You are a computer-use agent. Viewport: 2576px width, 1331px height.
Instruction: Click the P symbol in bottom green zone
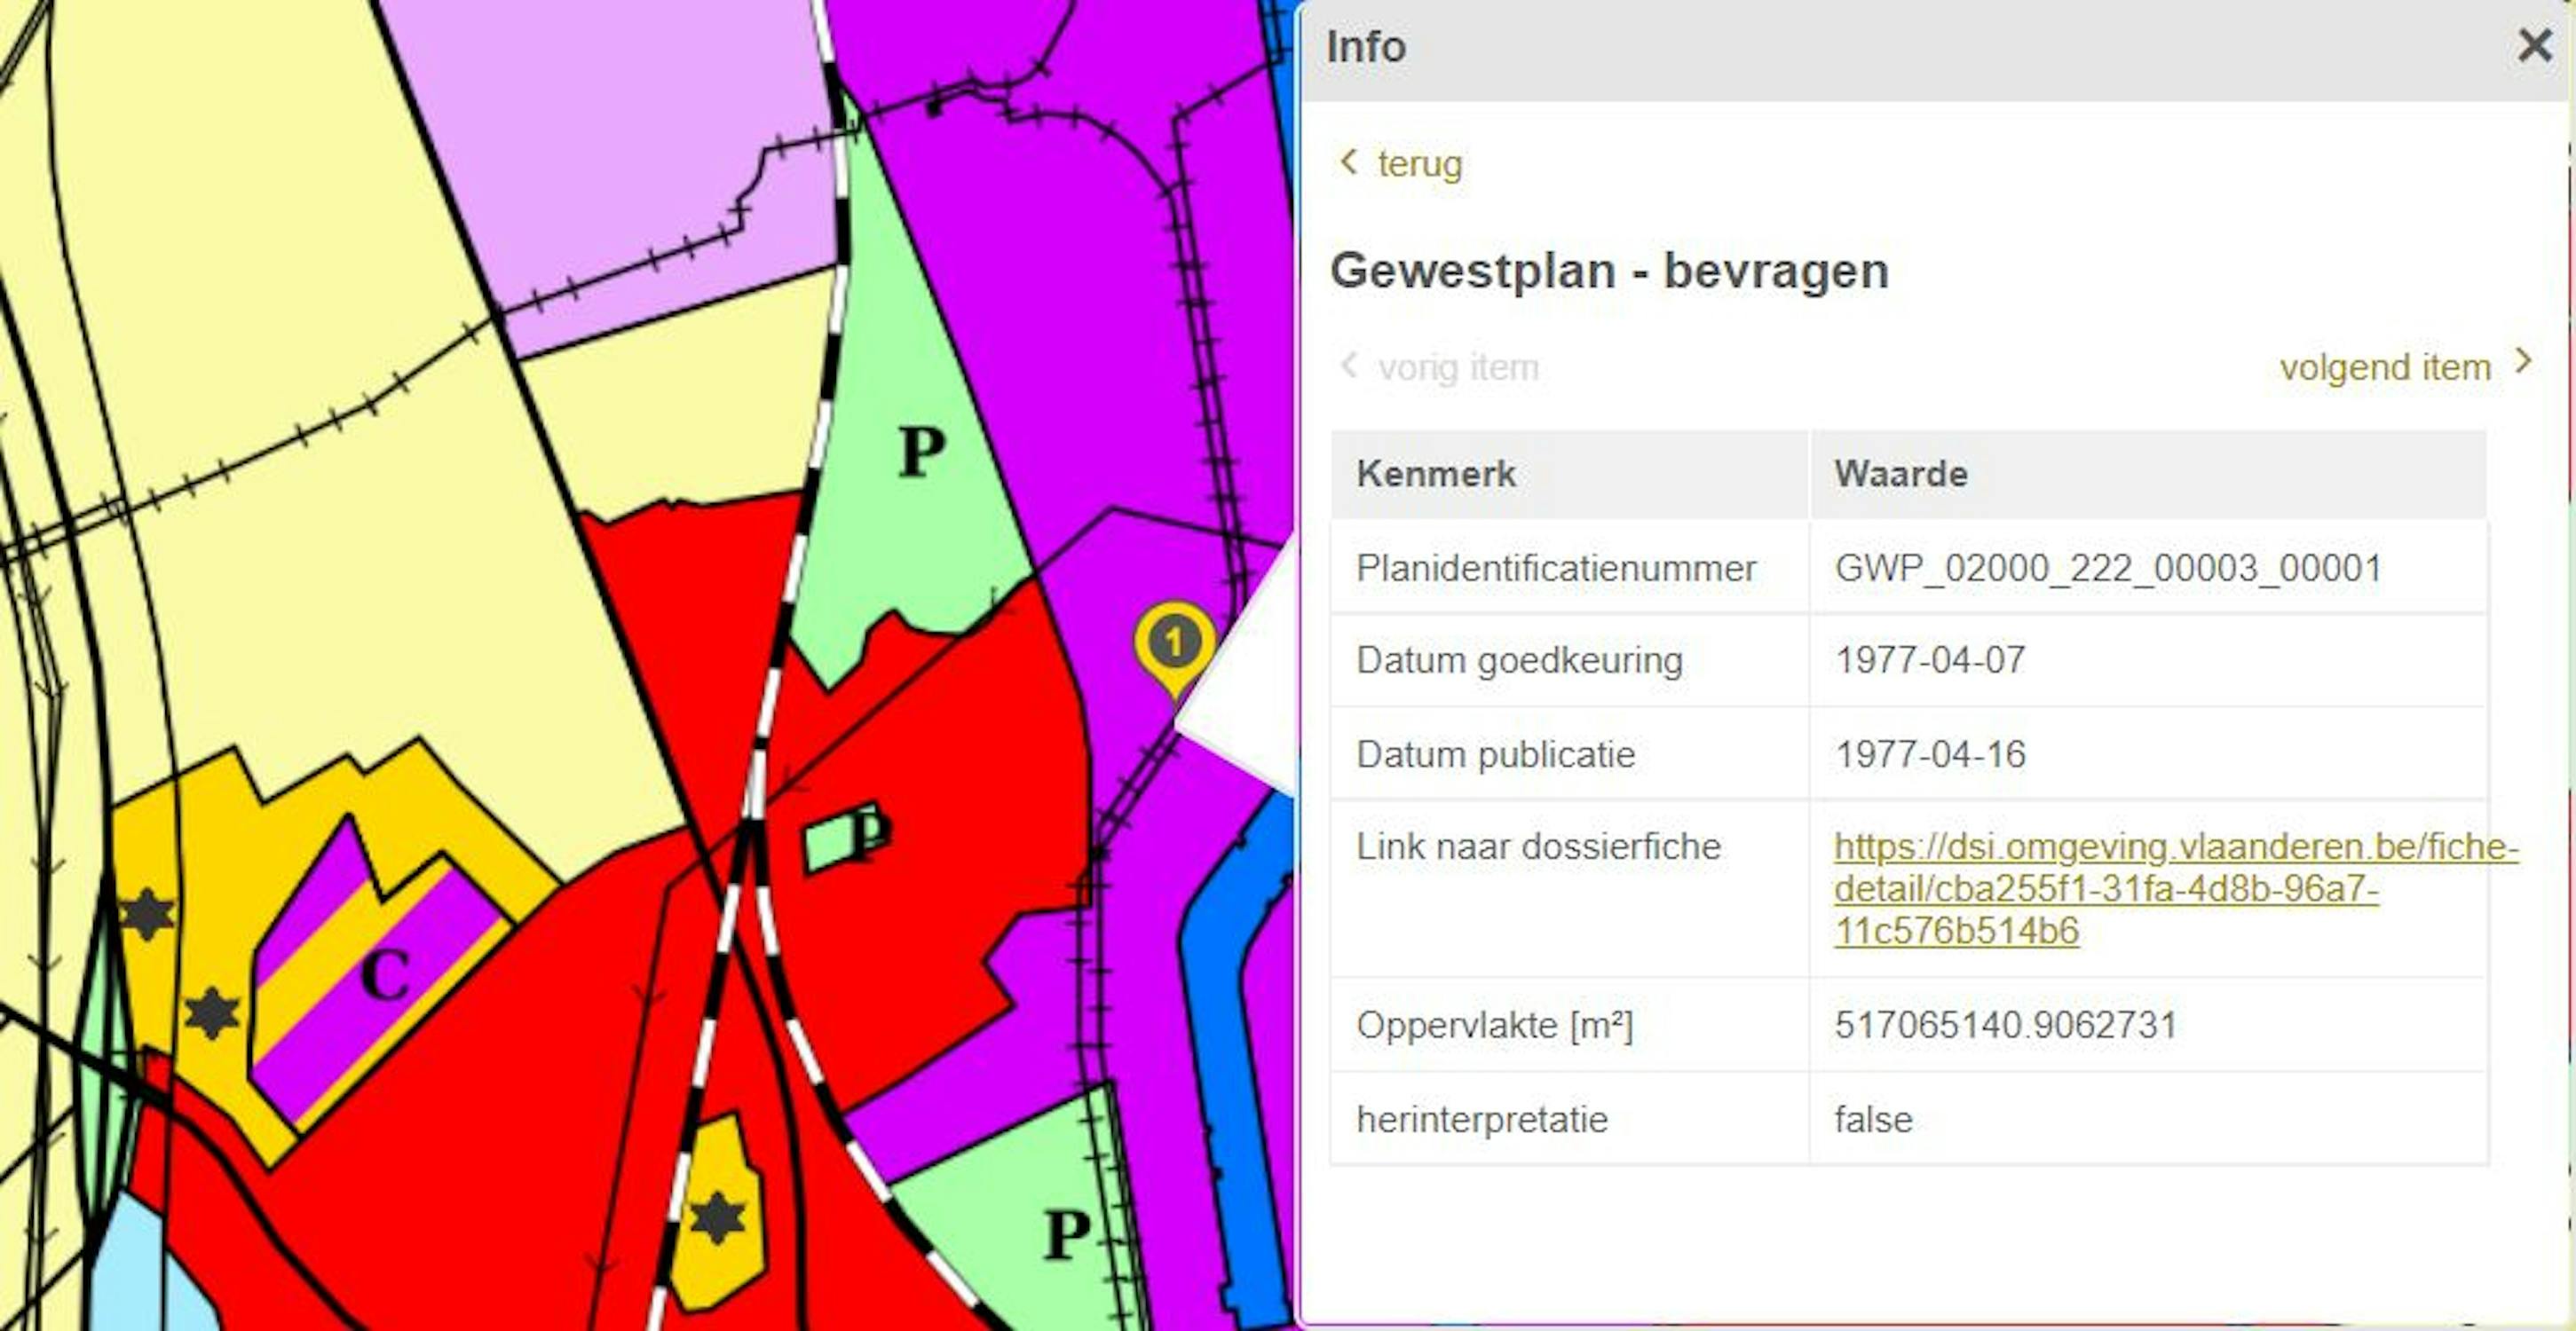click(1066, 1235)
